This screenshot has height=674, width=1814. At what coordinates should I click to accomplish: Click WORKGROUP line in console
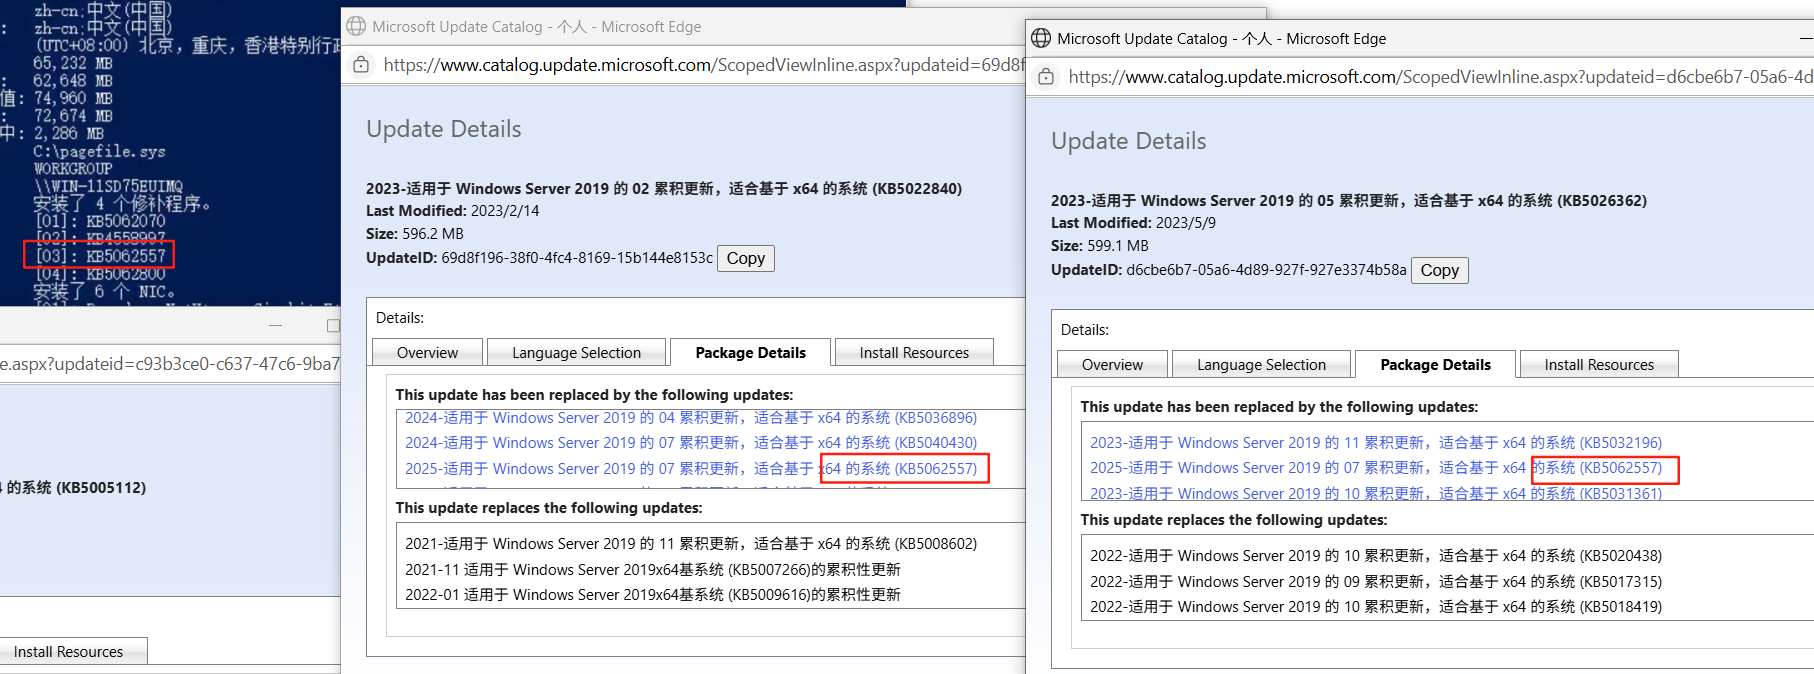click(x=73, y=169)
